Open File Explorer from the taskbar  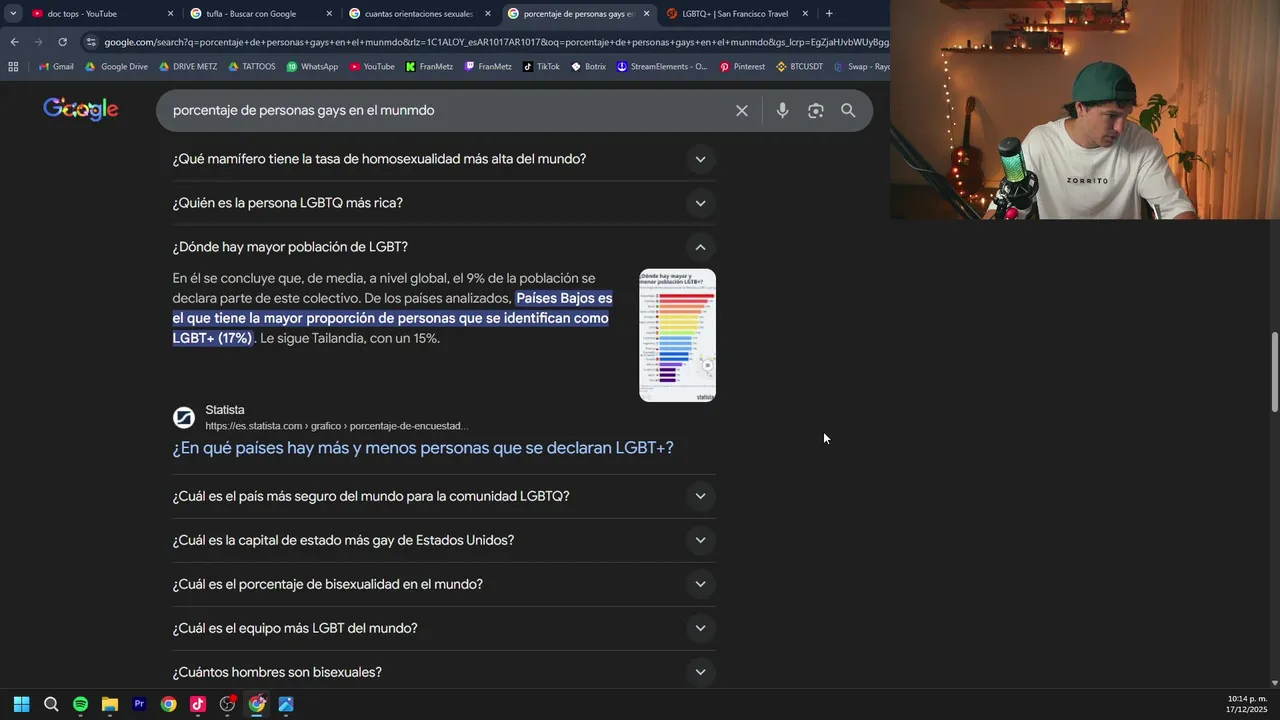point(110,704)
